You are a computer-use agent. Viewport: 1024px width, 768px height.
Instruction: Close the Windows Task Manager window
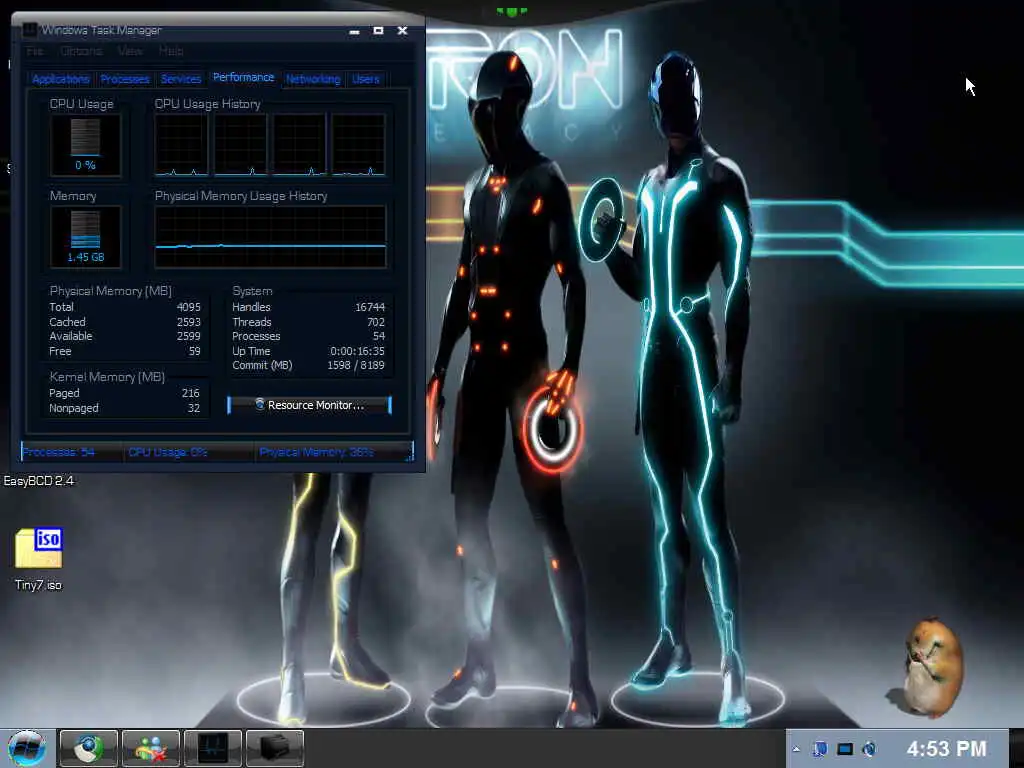coord(402,31)
